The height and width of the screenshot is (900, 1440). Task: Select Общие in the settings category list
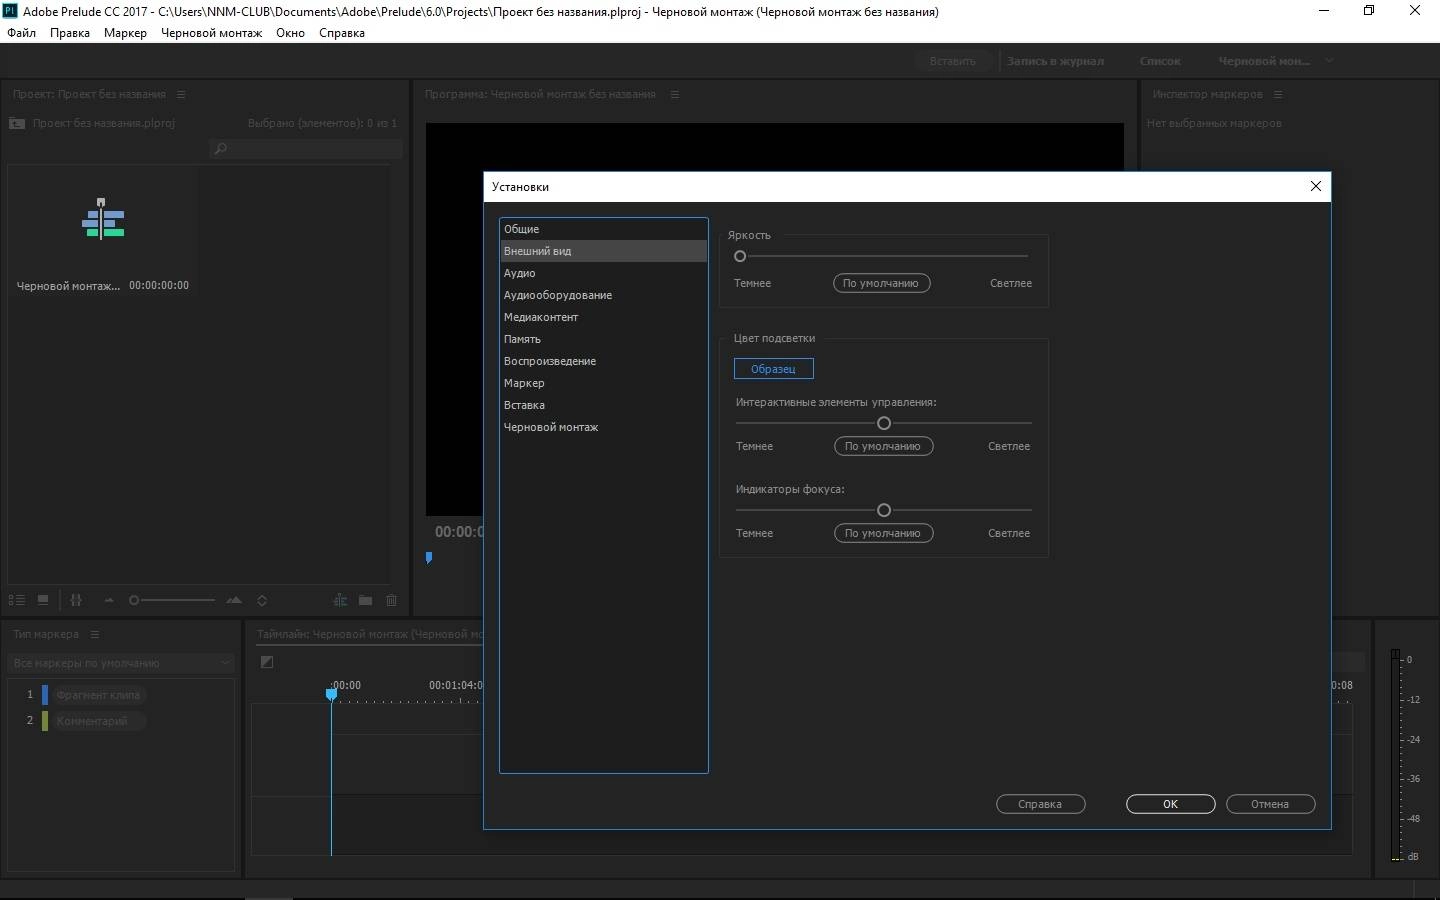click(603, 229)
